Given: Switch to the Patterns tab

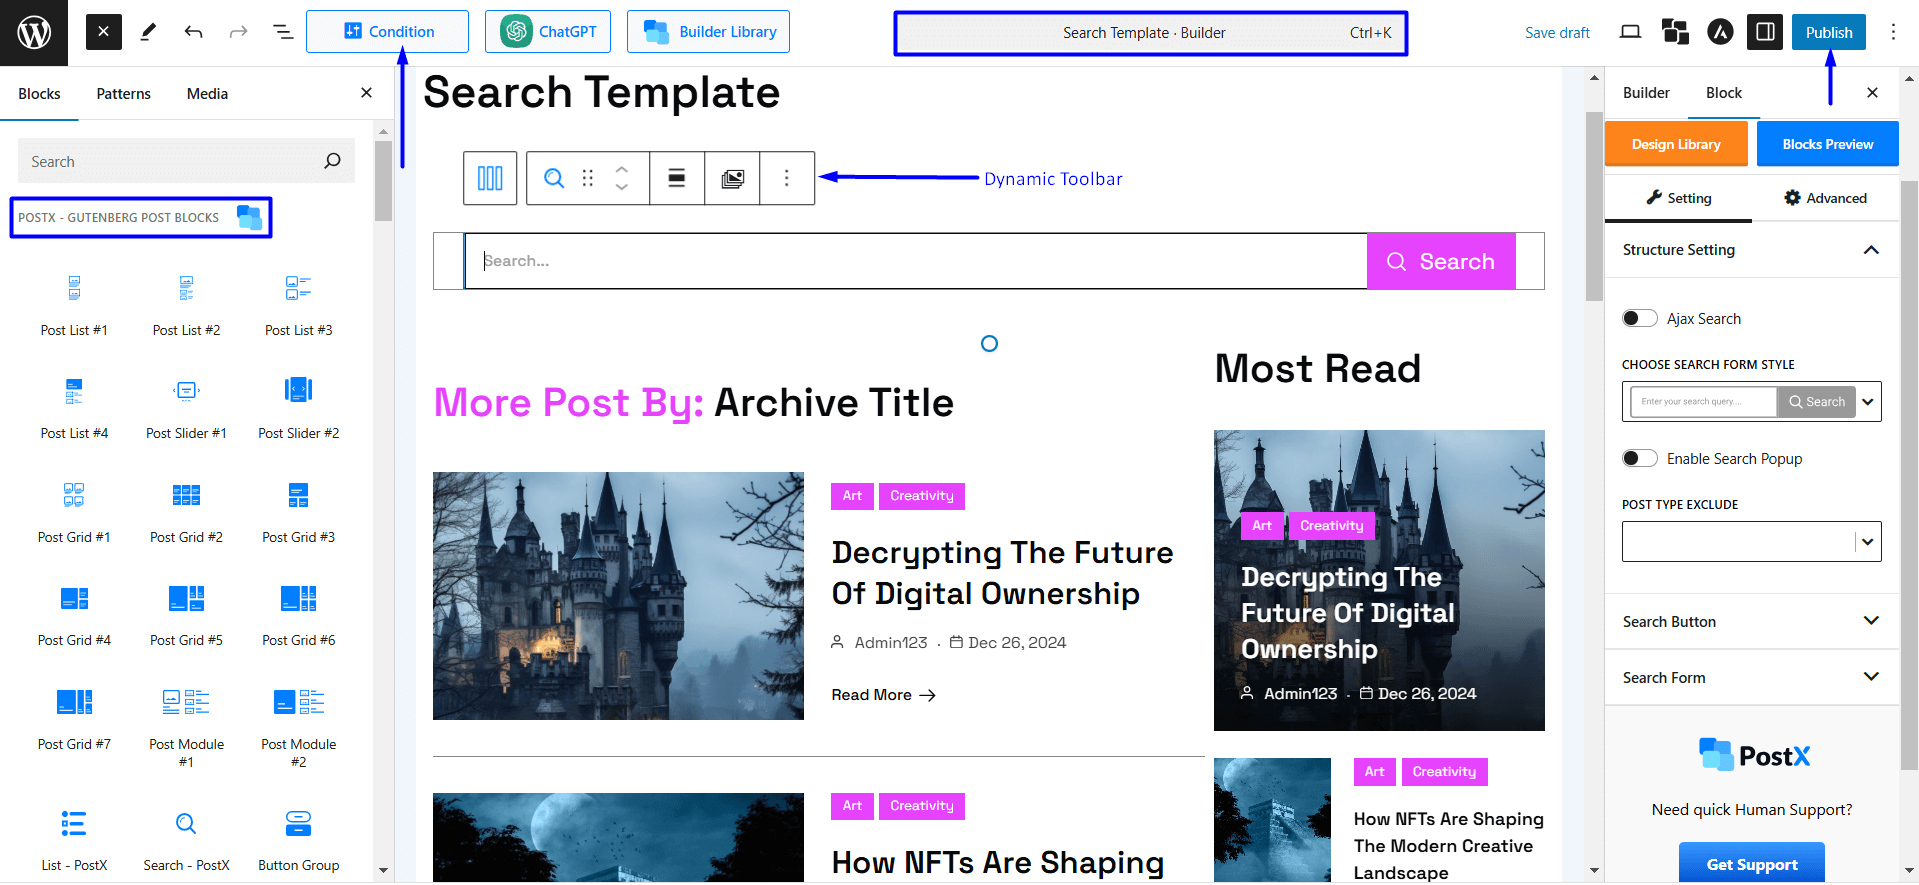Looking at the screenshot, I should click(x=123, y=93).
